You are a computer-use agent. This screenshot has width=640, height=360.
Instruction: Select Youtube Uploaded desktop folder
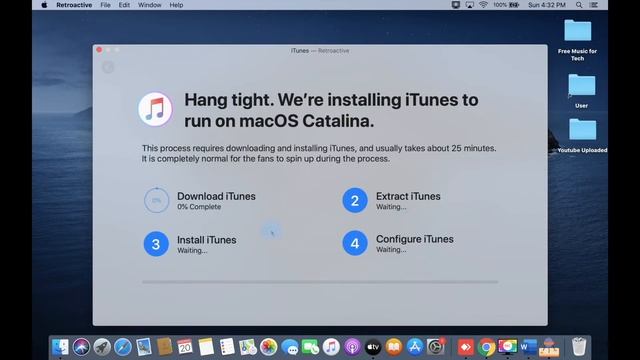582,136
